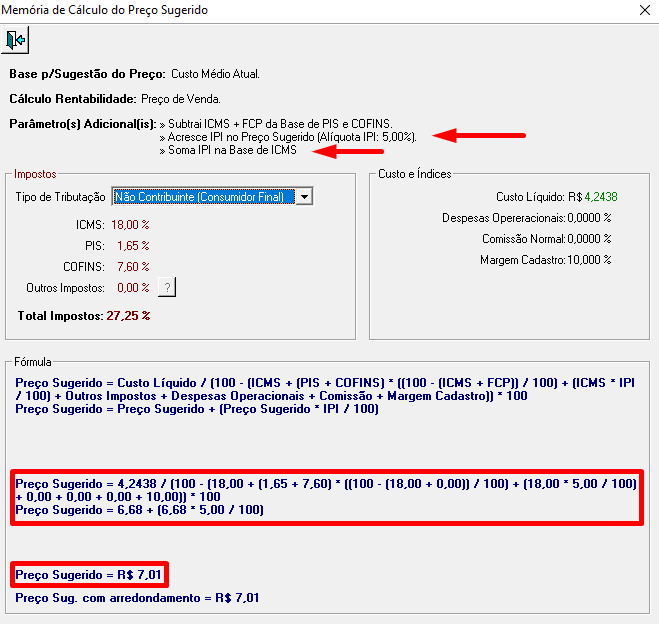Click the 'Impostos' group title
This screenshot has width=659, height=624.
[x=35, y=174]
